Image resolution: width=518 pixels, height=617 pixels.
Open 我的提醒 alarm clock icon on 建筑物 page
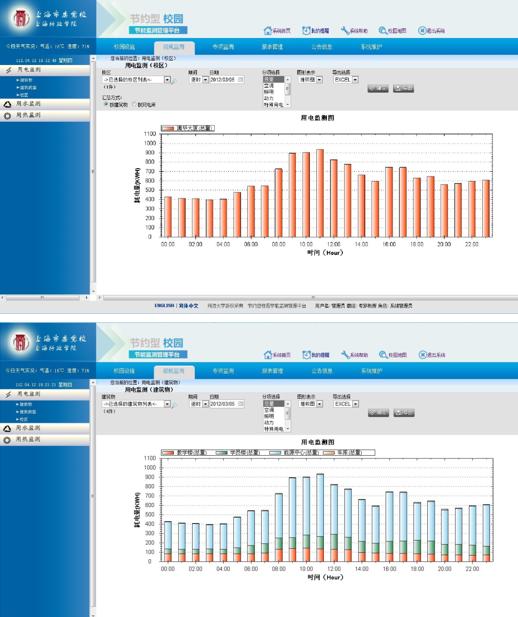point(315,355)
